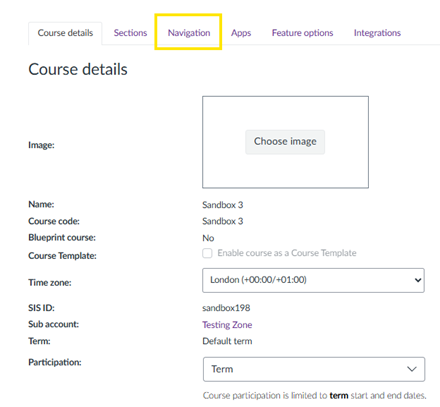Click the Sandbox 3 Name value

point(223,205)
